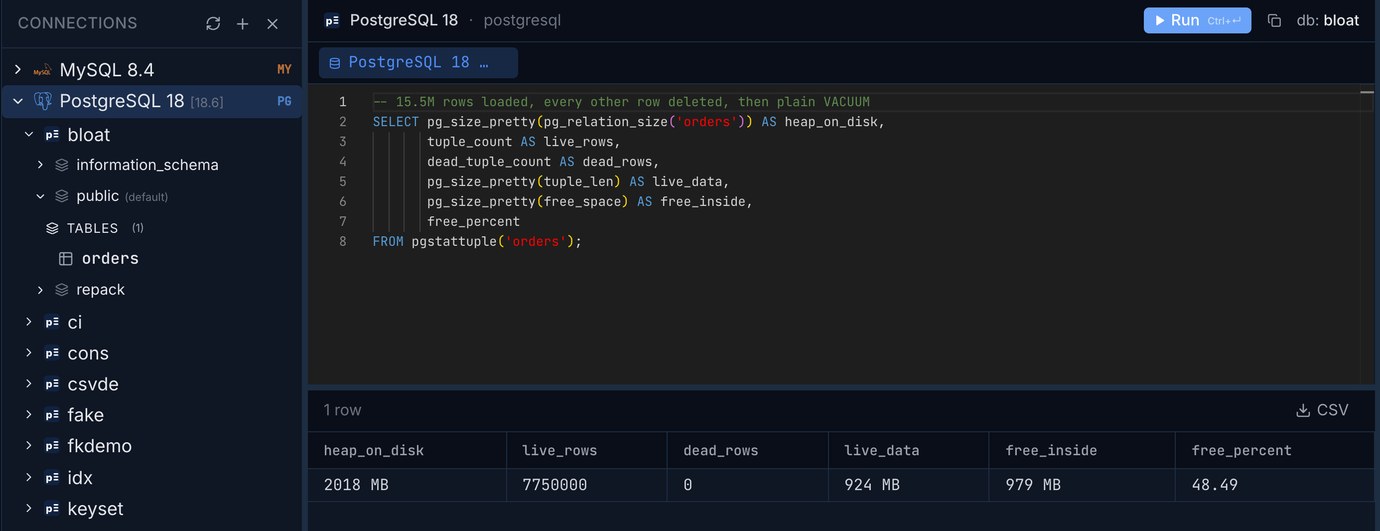Screen dimensions: 1380x531
Task: Click the PG badge on PostgreSQL 18 row
Action: click(x=284, y=101)
